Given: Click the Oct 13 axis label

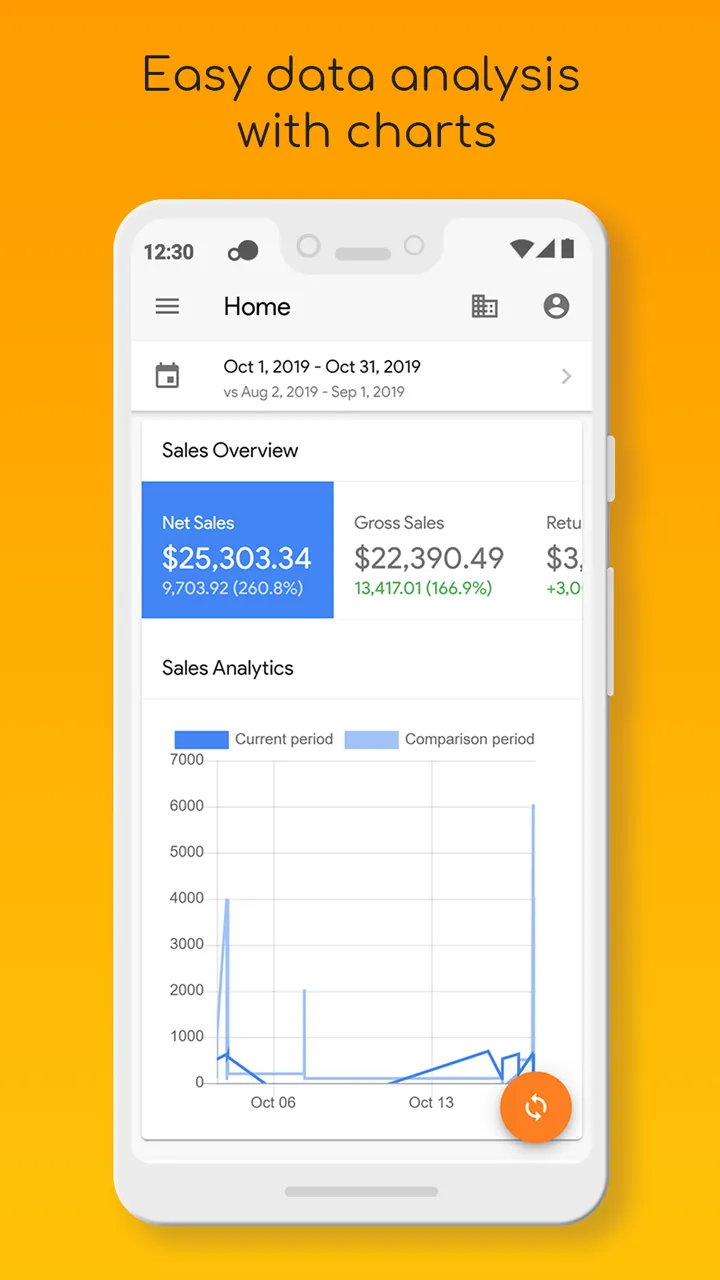Looking at the screenshot, I should tap(431, 1102).
